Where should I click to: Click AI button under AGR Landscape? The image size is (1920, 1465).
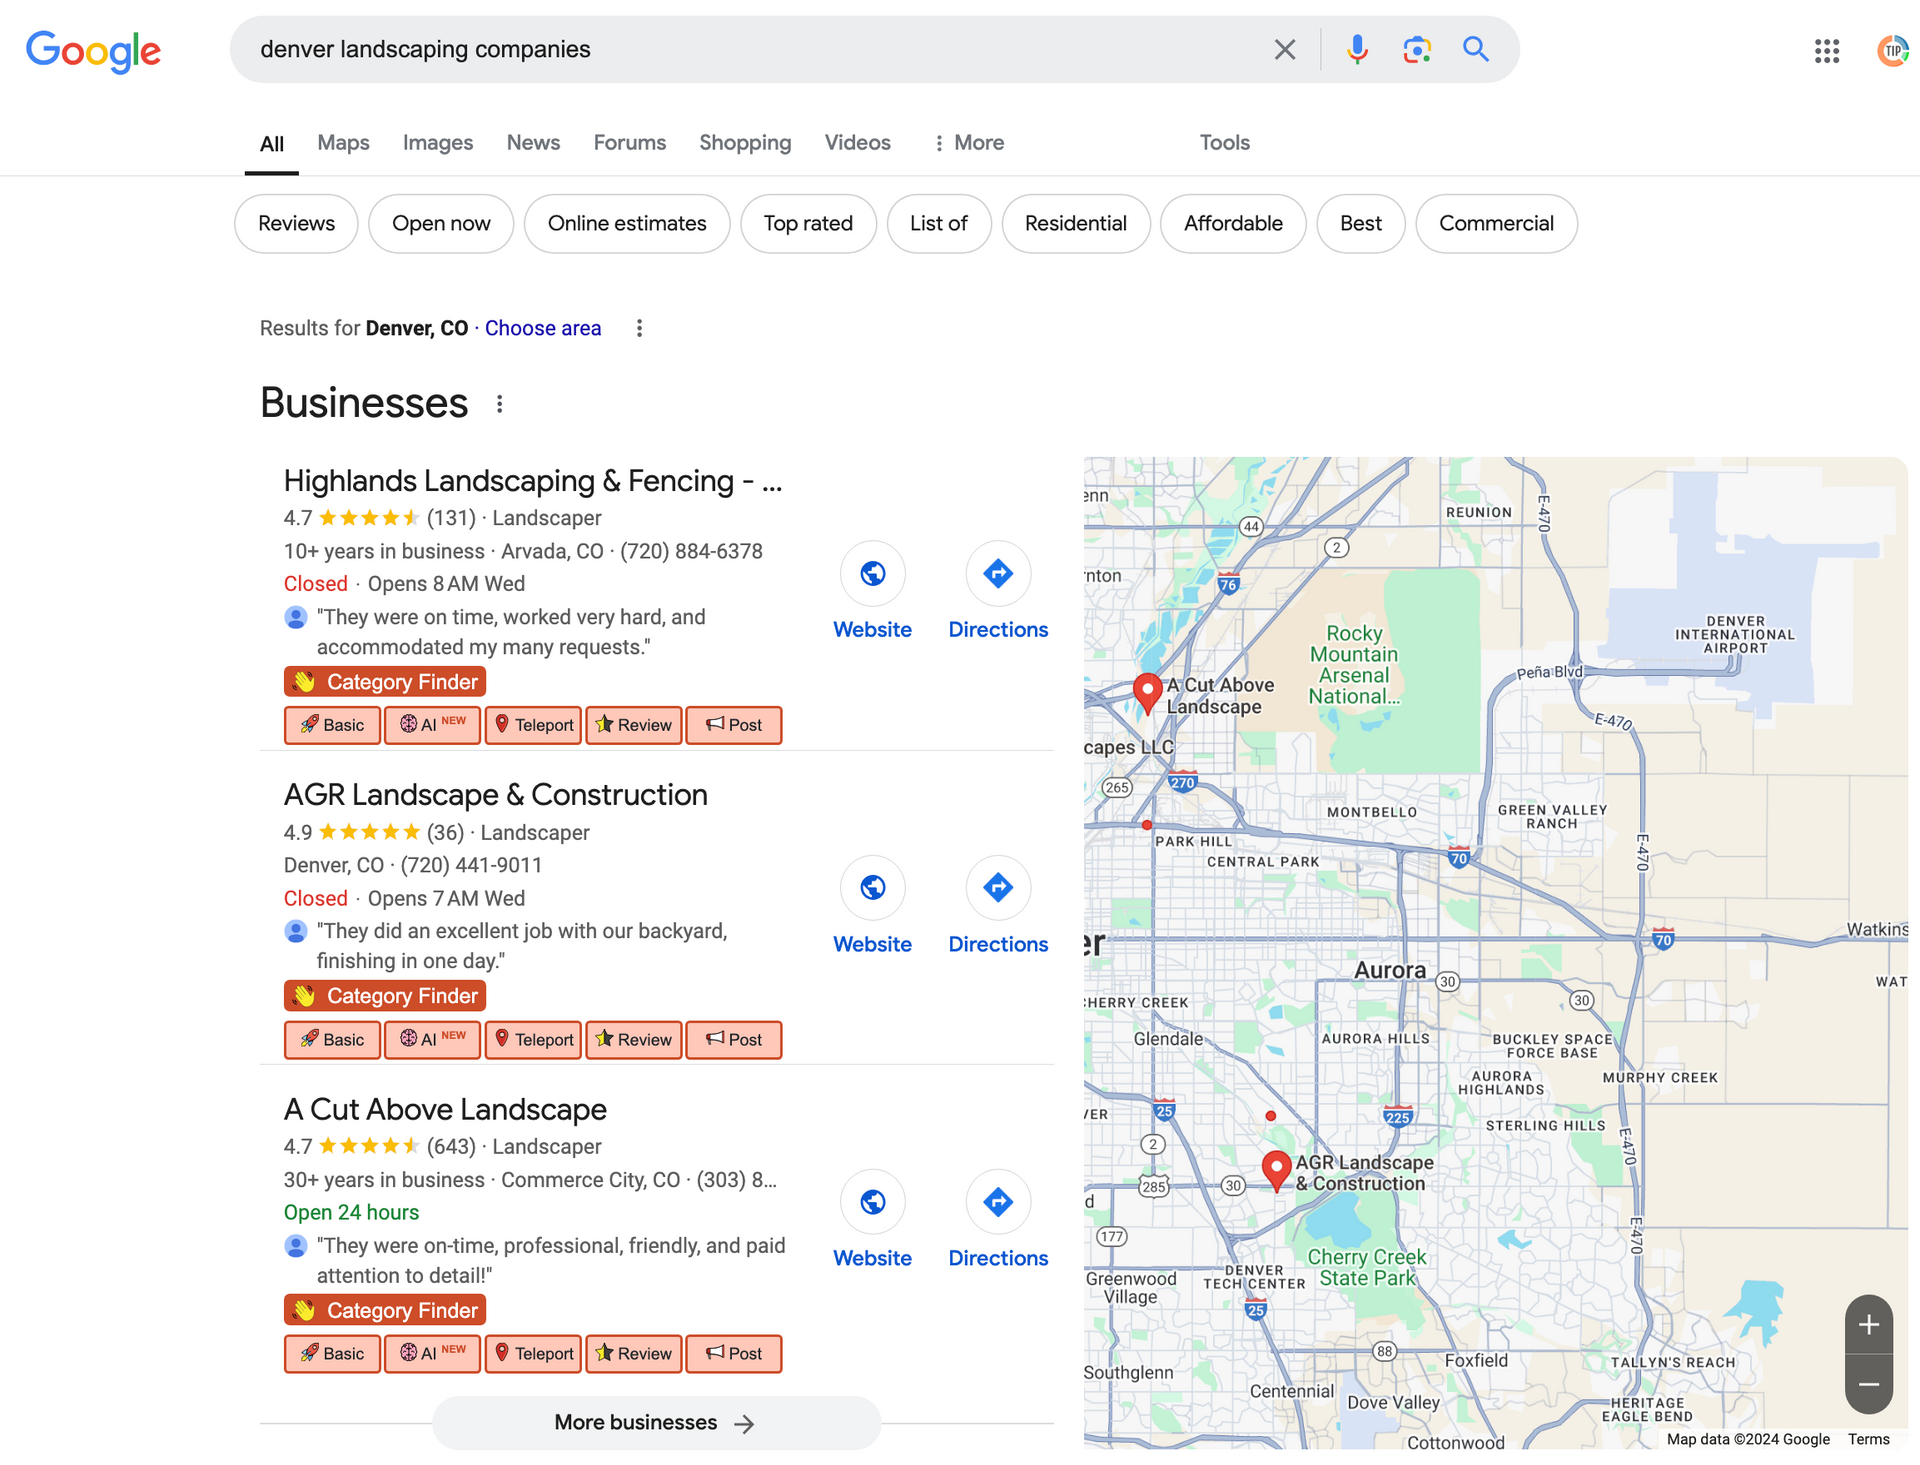(433, 1040)
